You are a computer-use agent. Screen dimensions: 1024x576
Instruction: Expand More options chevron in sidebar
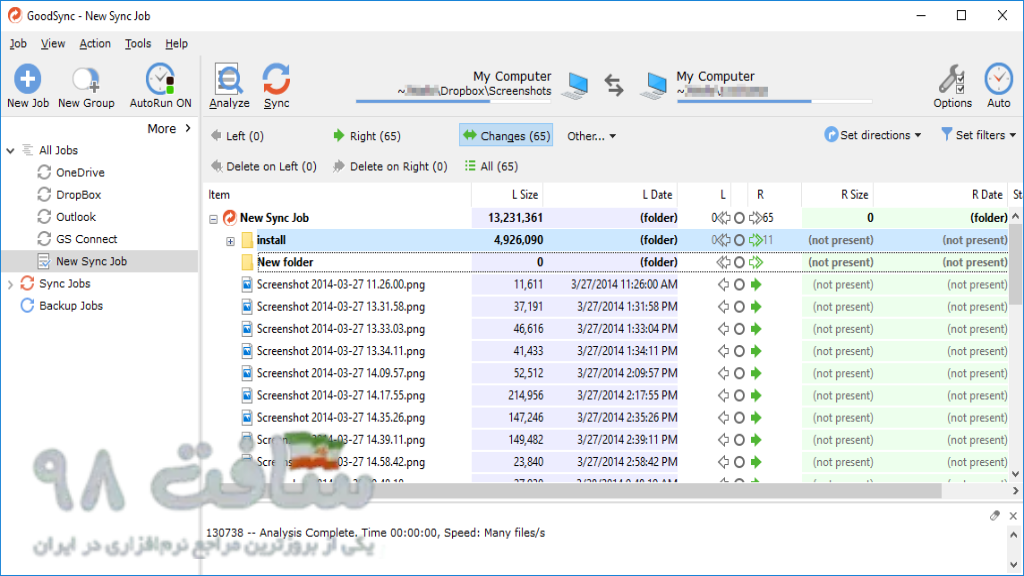coord(188,128)
